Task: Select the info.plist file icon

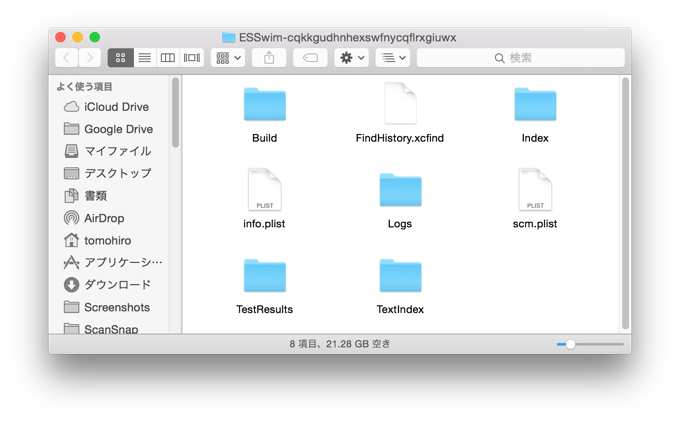Action: (x=265, y=190)
